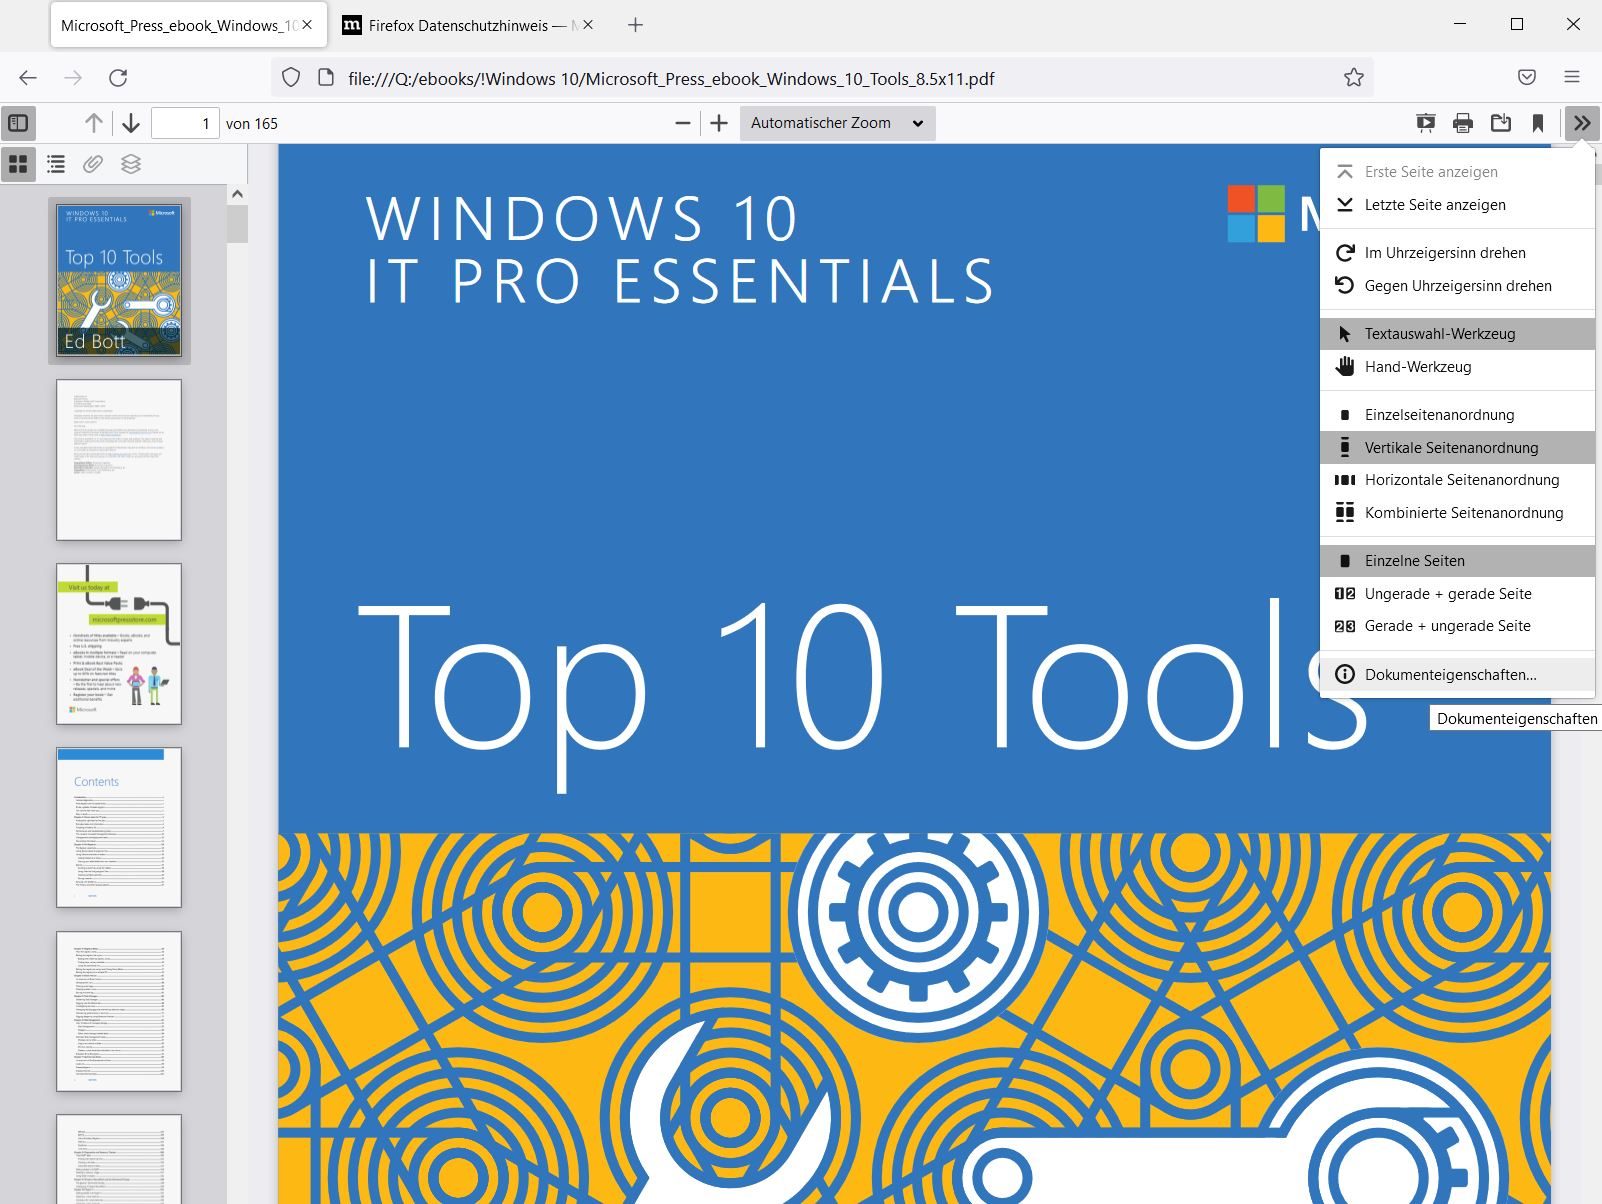Reload the current page
Viewport: 1602px width, 1204px height.
(x=118, y=78)
